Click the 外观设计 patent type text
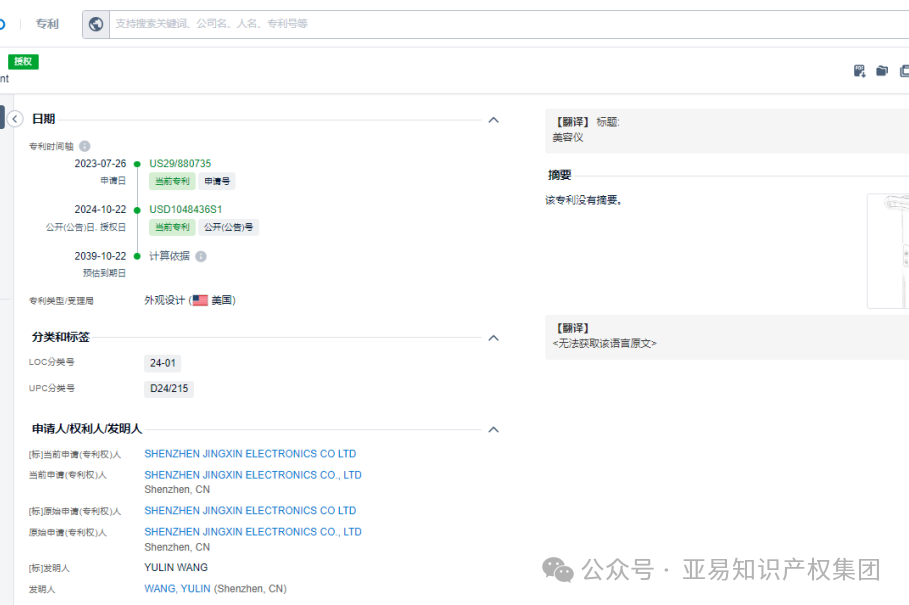909x605 pixels. [x=165, y=300]
